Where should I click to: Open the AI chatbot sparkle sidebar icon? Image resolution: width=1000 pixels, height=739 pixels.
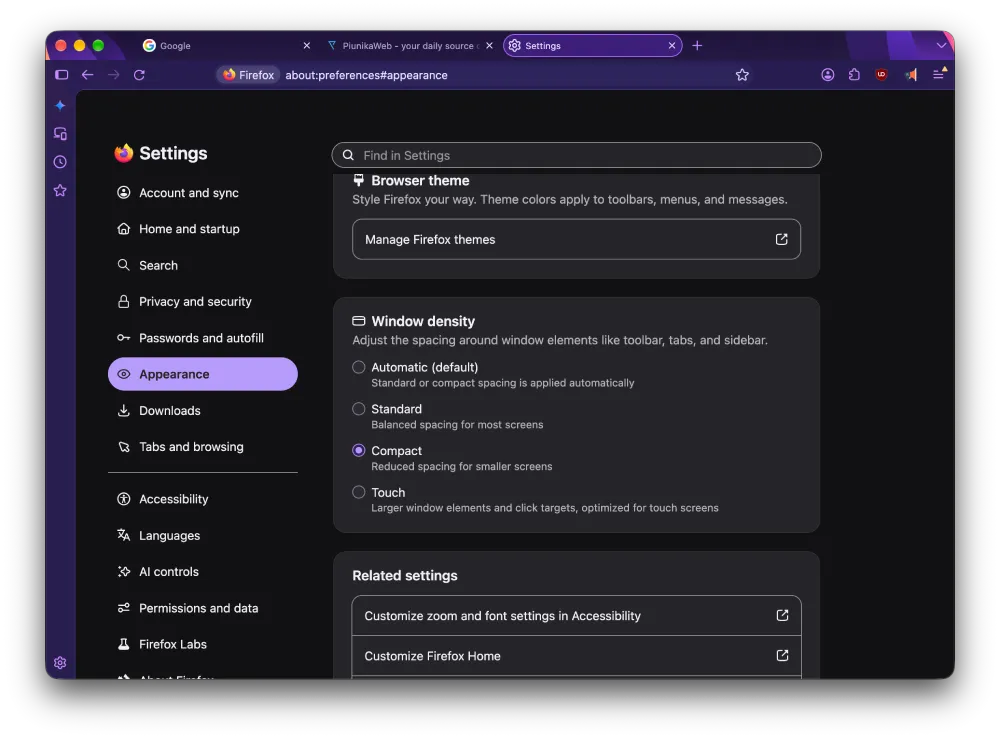[60, 105]
